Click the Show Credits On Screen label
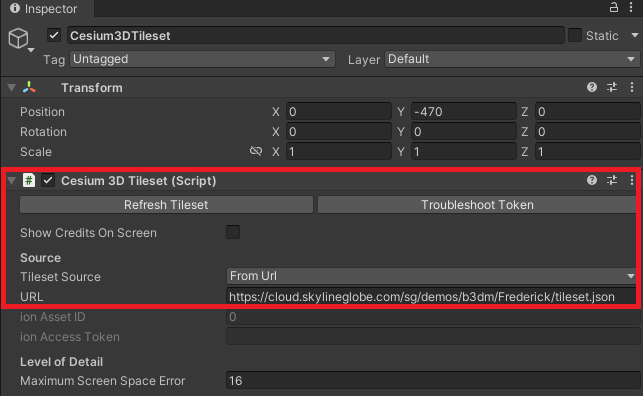The width and height of the screenshot is (643, 396). point(88,232)
